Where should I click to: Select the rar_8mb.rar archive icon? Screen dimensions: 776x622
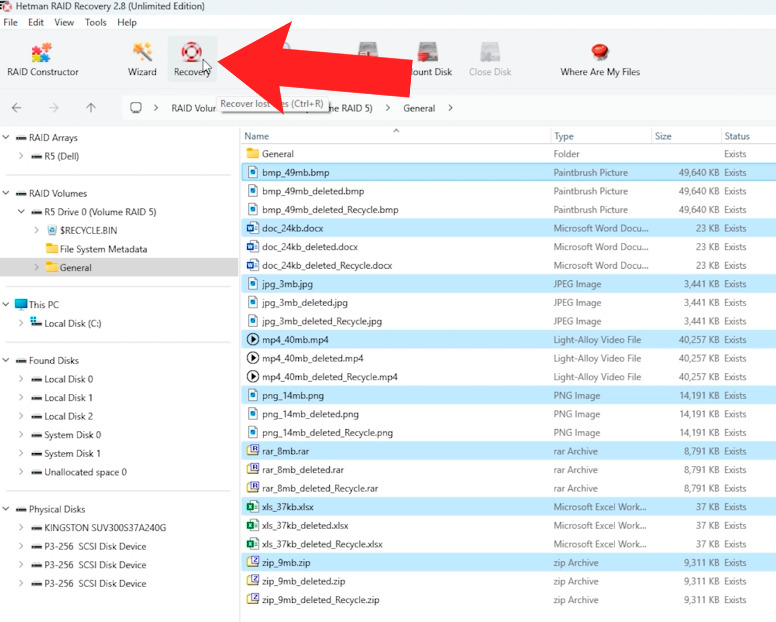pos(252,451)
